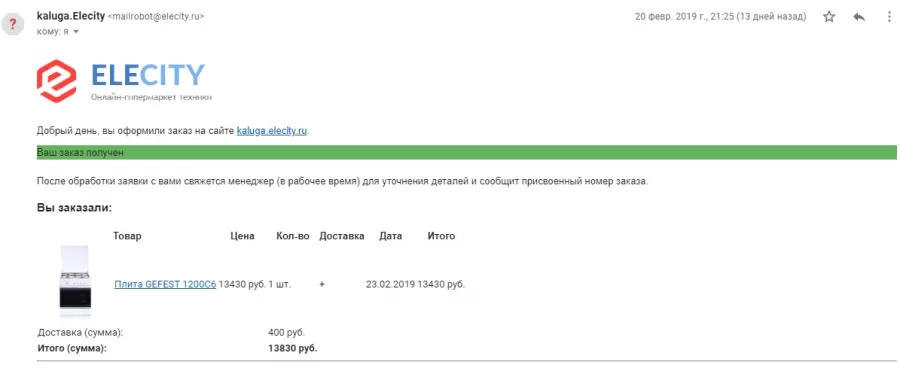900x374 pixels.
Task: Open the three-dot more options menu
Action: pyautogui.click(x=889, y=17)
